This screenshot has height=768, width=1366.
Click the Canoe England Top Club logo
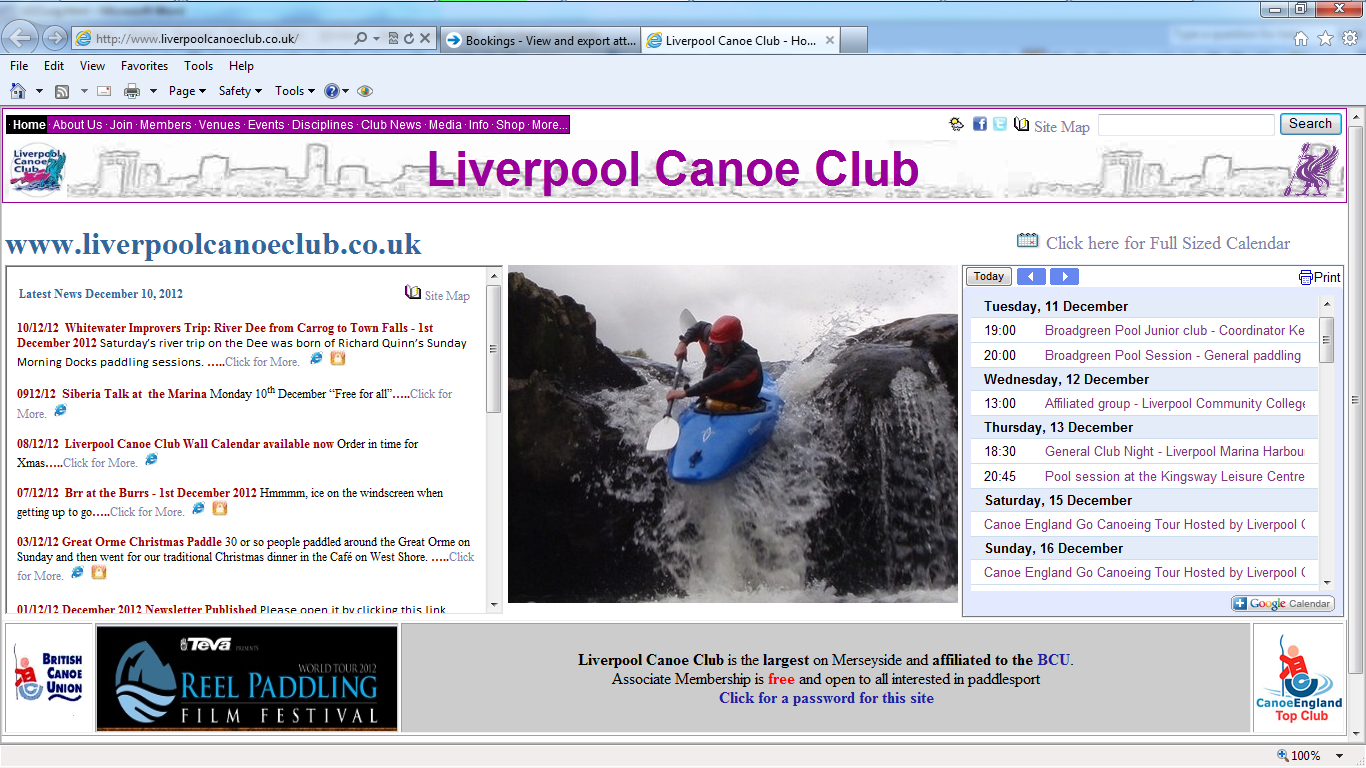(1300, 677)
